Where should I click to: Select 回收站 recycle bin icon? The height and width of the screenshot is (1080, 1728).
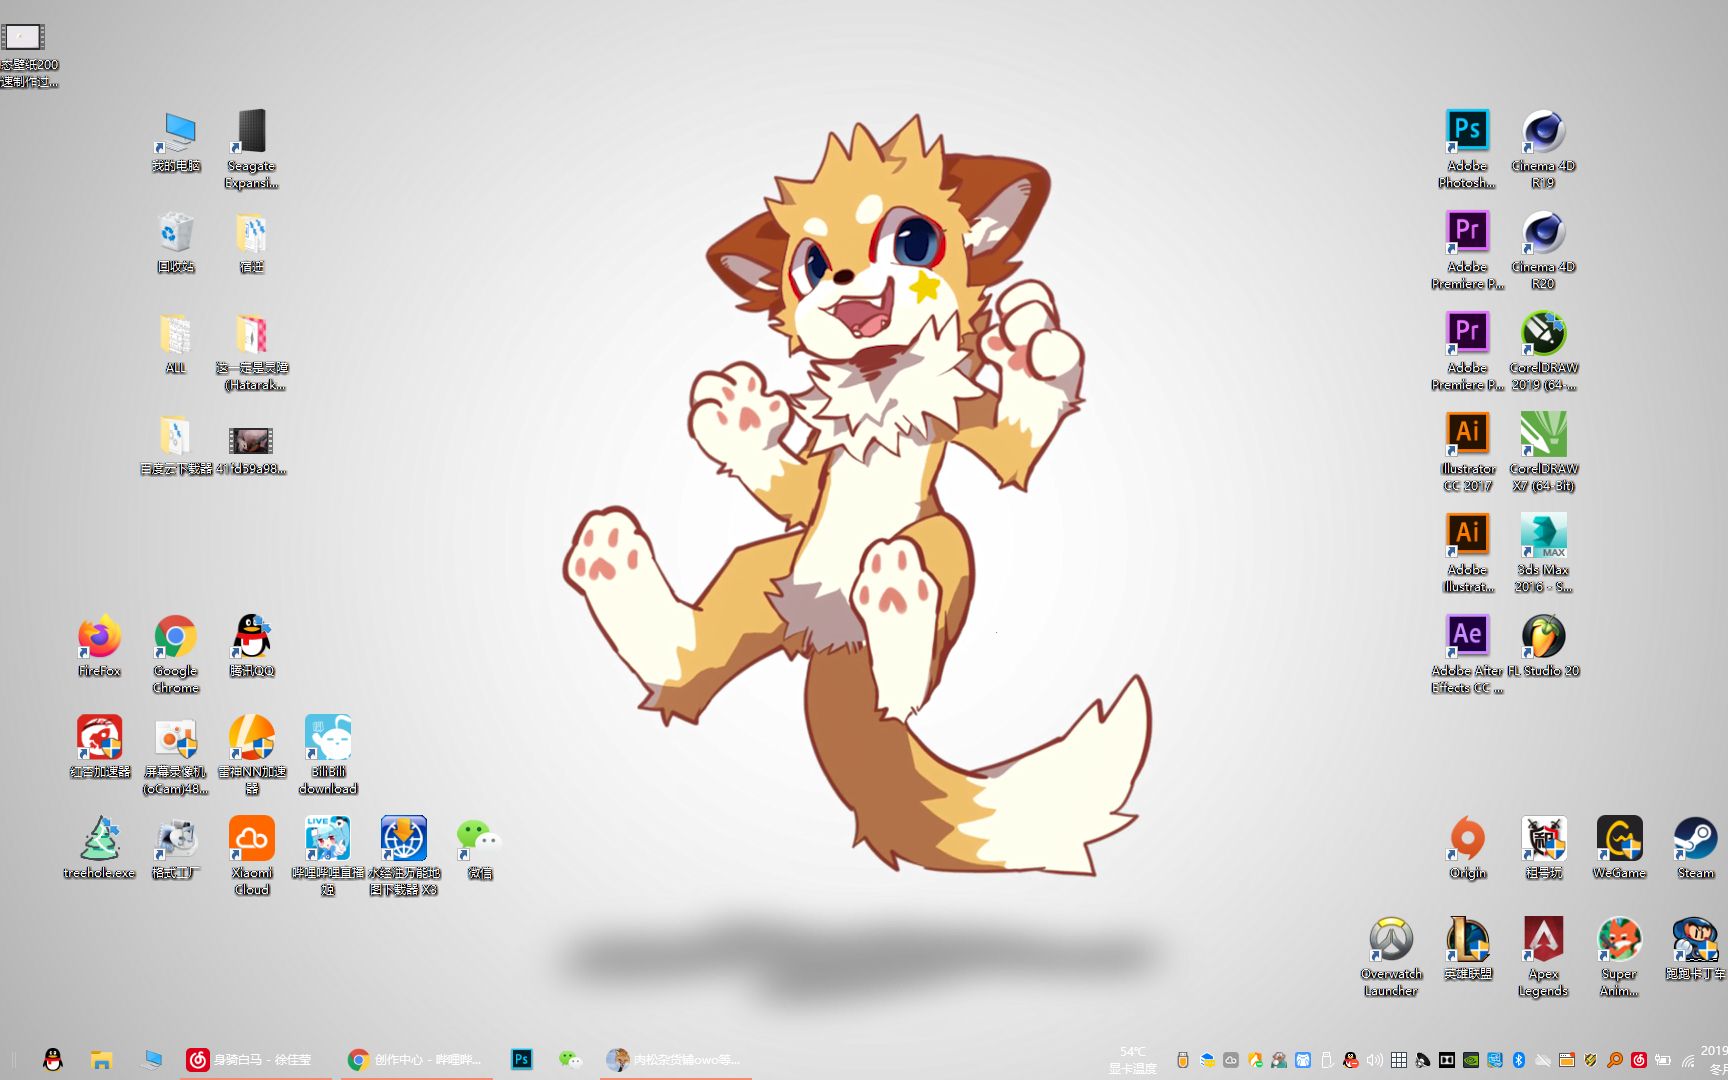(x=175, y=242)
